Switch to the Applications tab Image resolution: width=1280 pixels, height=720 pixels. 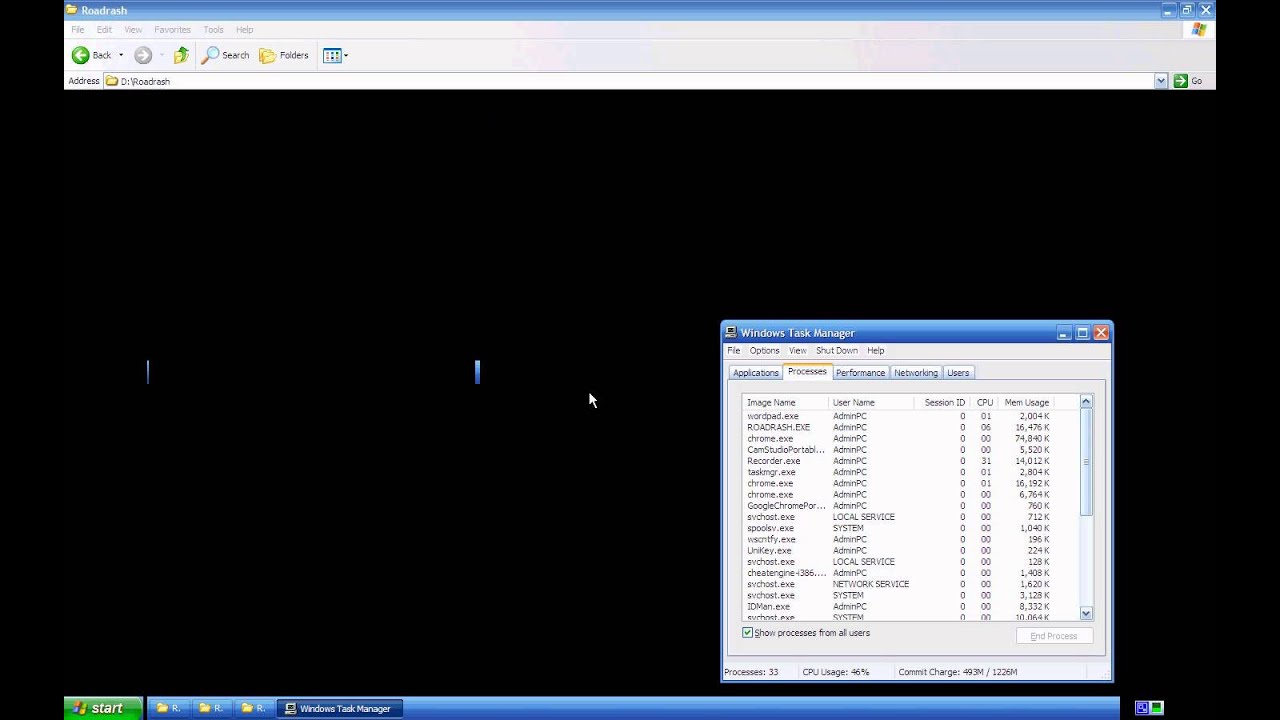[755, 373]
